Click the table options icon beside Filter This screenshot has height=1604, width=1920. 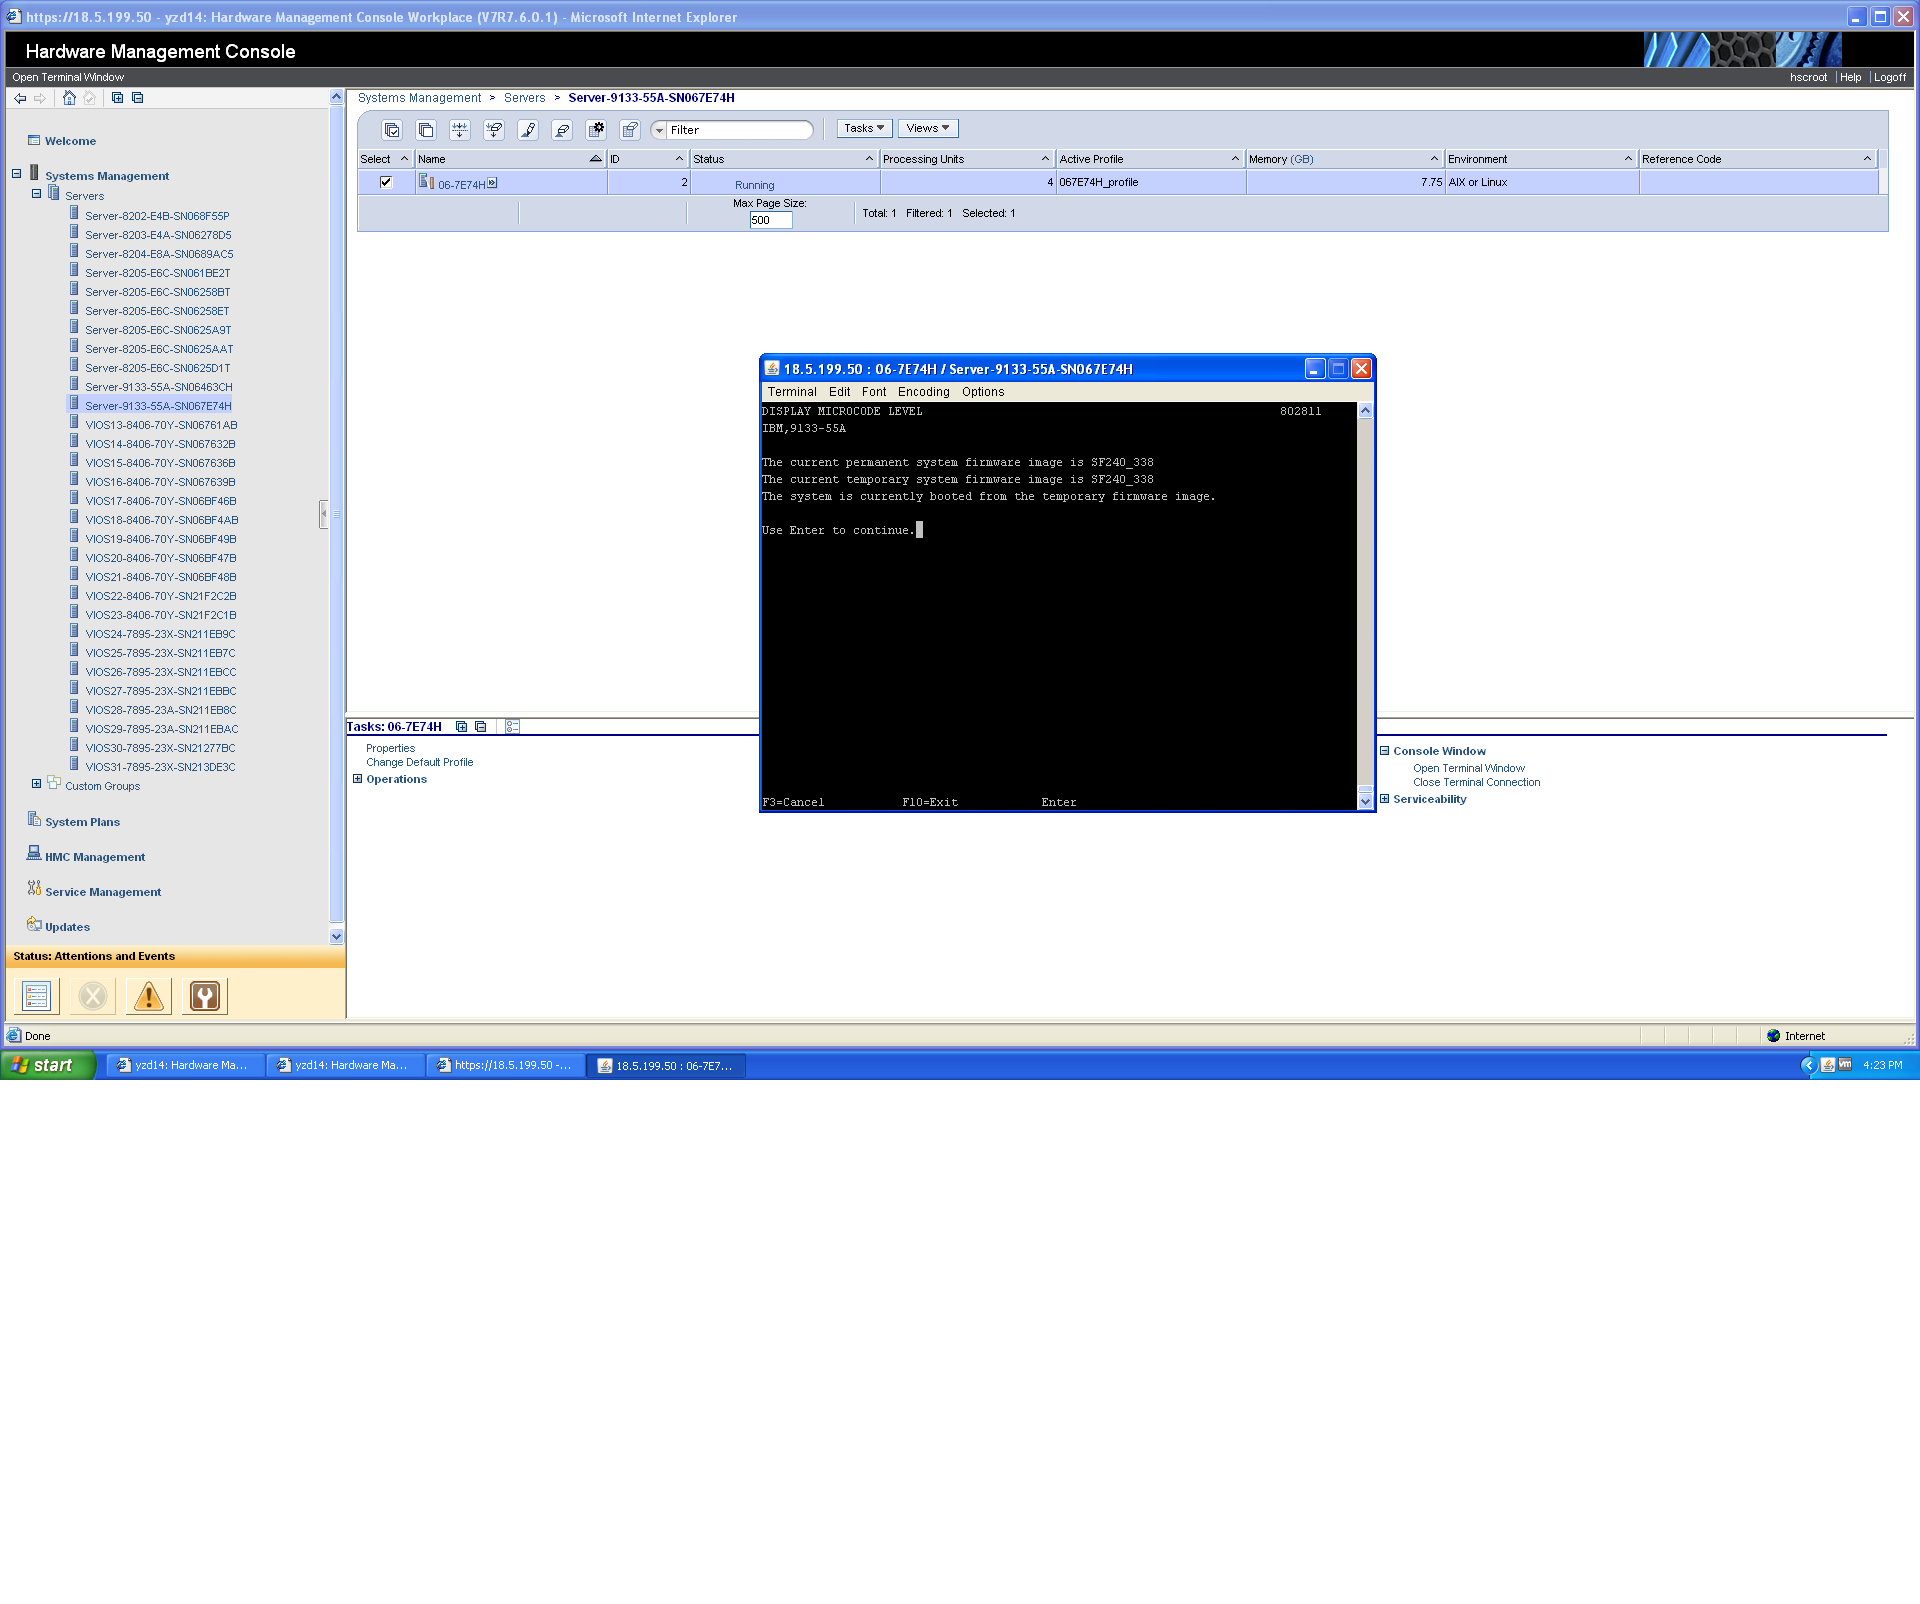[x=630, y=130]
